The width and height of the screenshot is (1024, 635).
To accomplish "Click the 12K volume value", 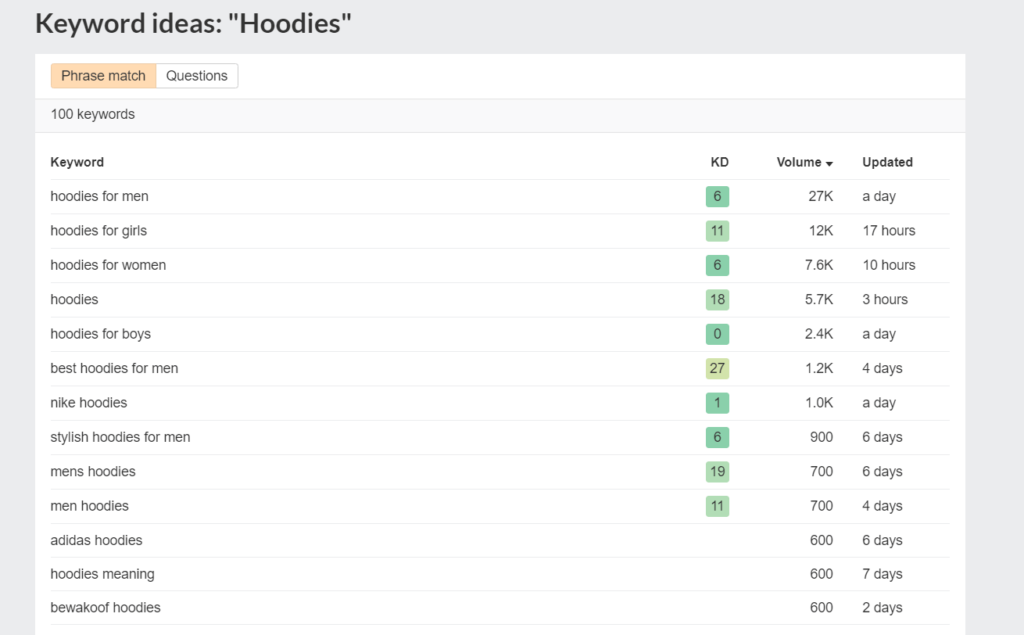I will (x=820, y=231).
